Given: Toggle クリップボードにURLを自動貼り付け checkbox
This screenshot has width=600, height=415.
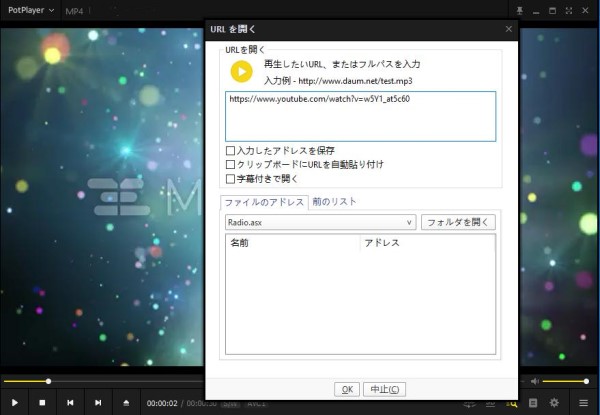Looking at the screenshot, I should 230,164.
